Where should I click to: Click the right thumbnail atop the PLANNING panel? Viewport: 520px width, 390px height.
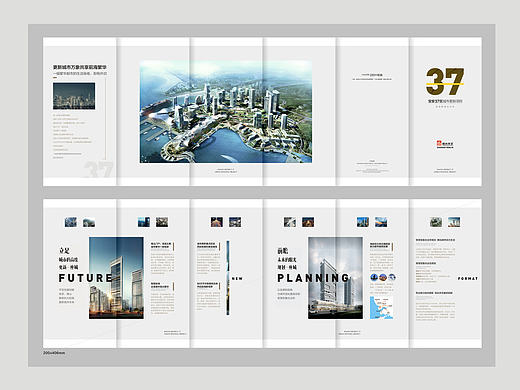308,222
